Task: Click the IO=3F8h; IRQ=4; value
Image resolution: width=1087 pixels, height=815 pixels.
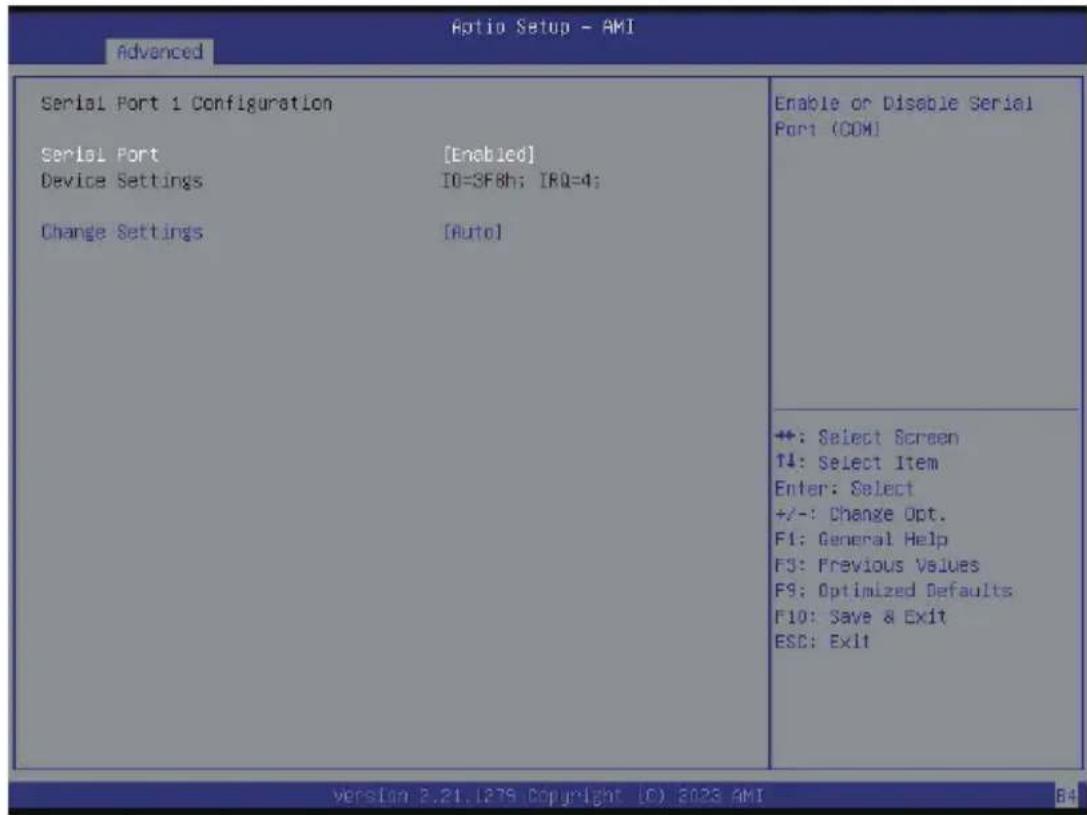Action: (522, 181)
